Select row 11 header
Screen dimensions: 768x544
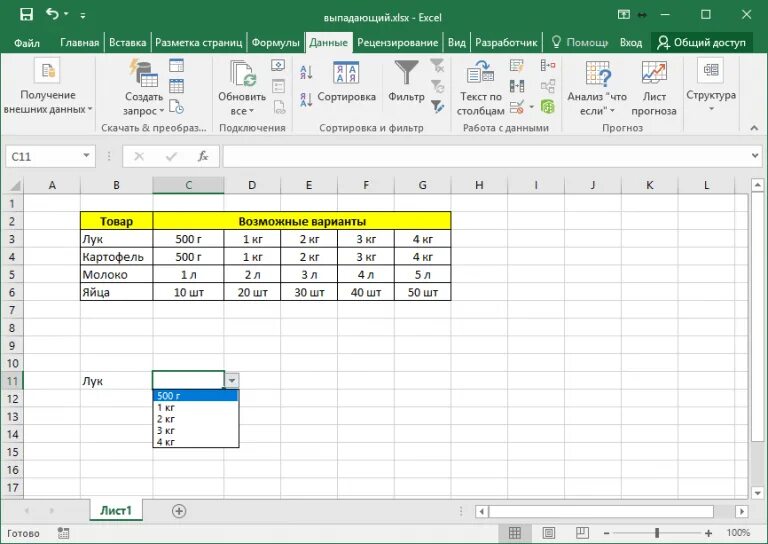(12, 381)
